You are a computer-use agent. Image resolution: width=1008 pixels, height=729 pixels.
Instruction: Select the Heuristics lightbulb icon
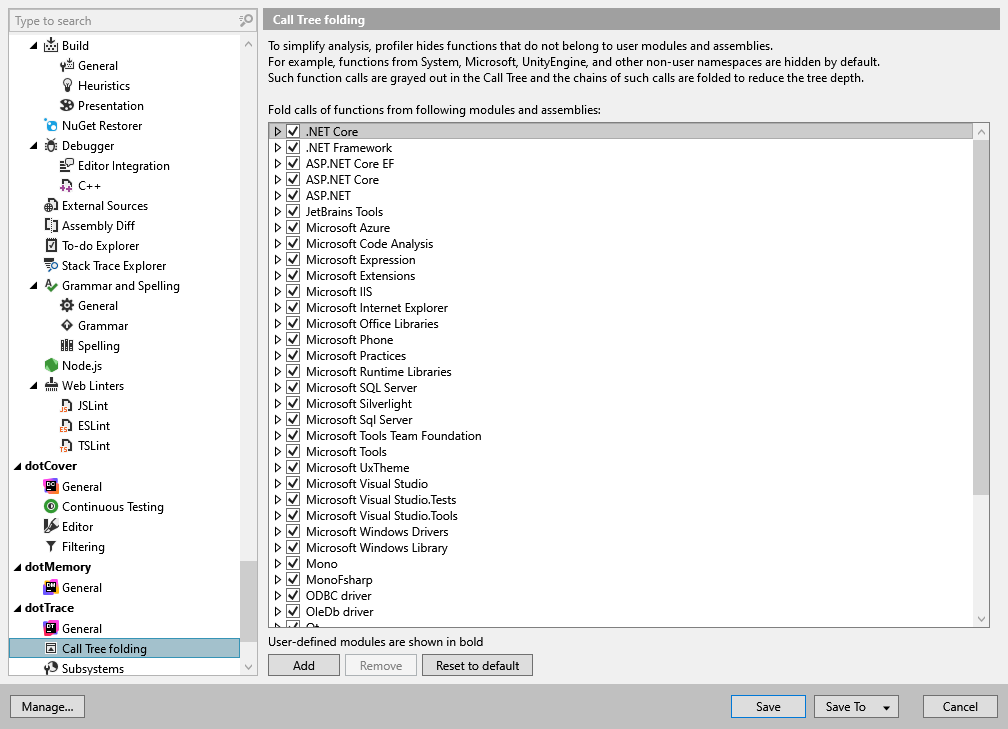coord(67,86)
